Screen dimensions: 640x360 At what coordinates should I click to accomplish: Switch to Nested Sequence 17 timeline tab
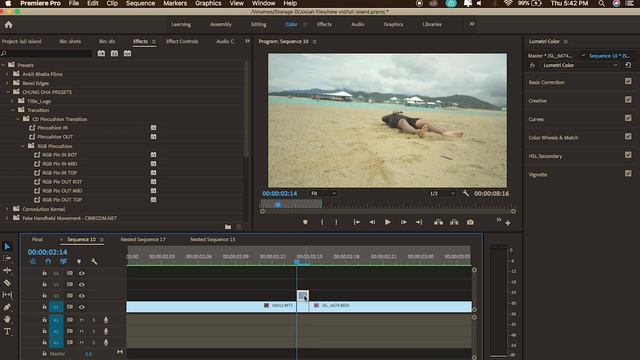[x=143, y=240]
